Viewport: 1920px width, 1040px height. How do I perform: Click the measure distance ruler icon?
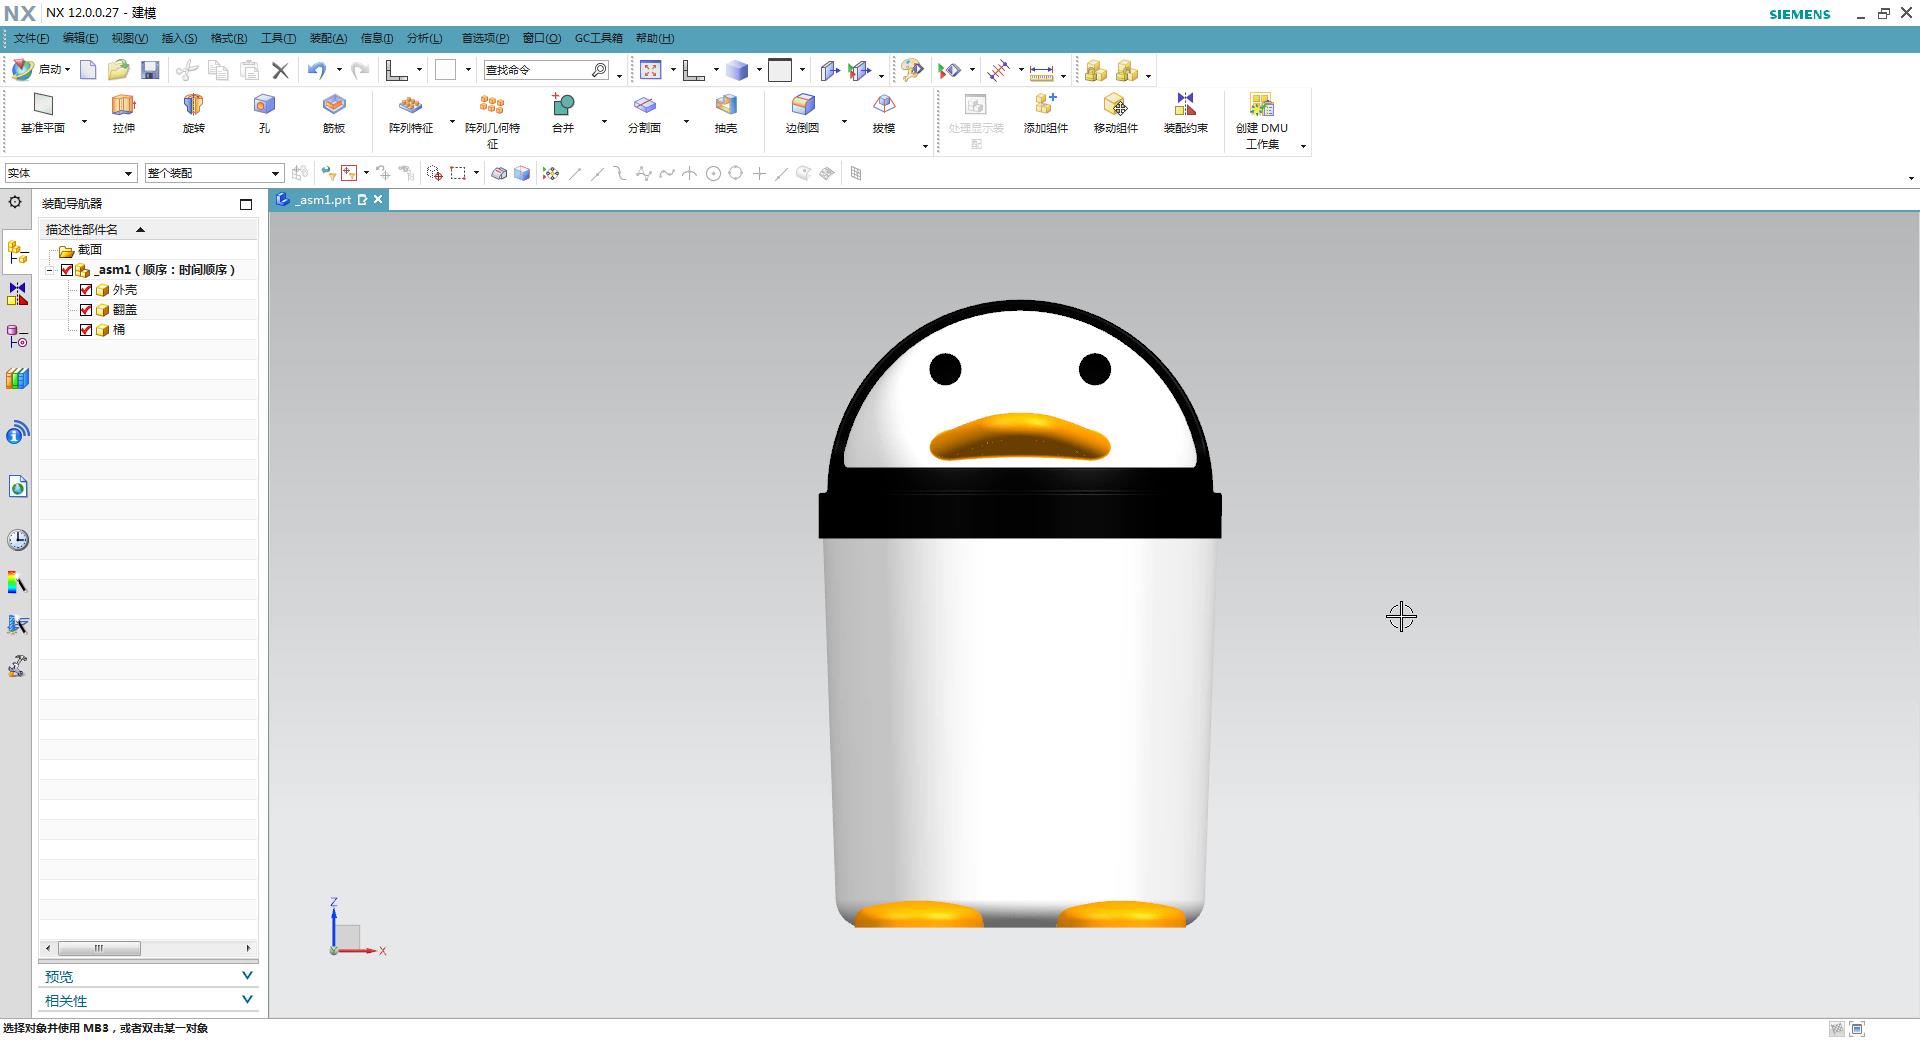(x=1041, y=72)
